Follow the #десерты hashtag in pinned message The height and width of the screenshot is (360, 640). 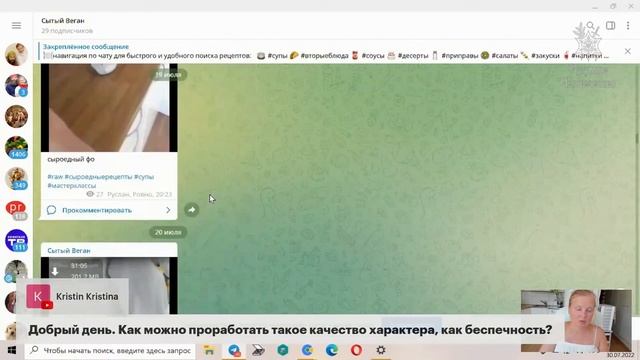point(413,56)
